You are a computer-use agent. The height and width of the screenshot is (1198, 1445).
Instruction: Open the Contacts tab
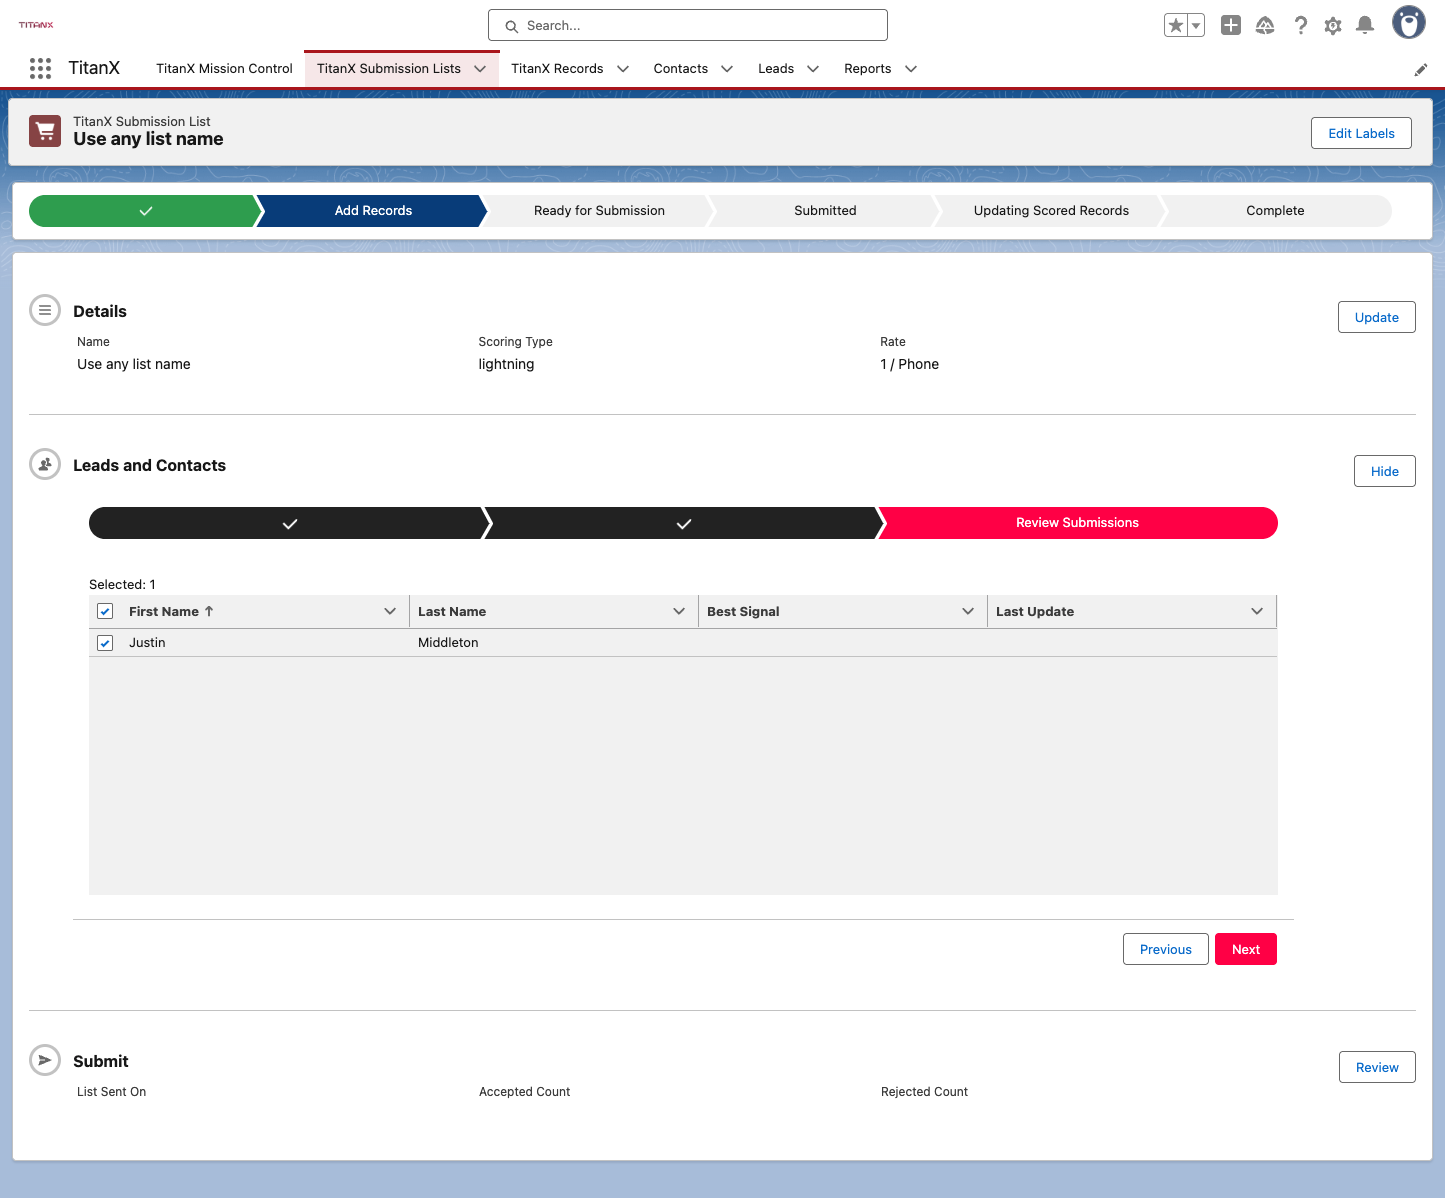681,69
